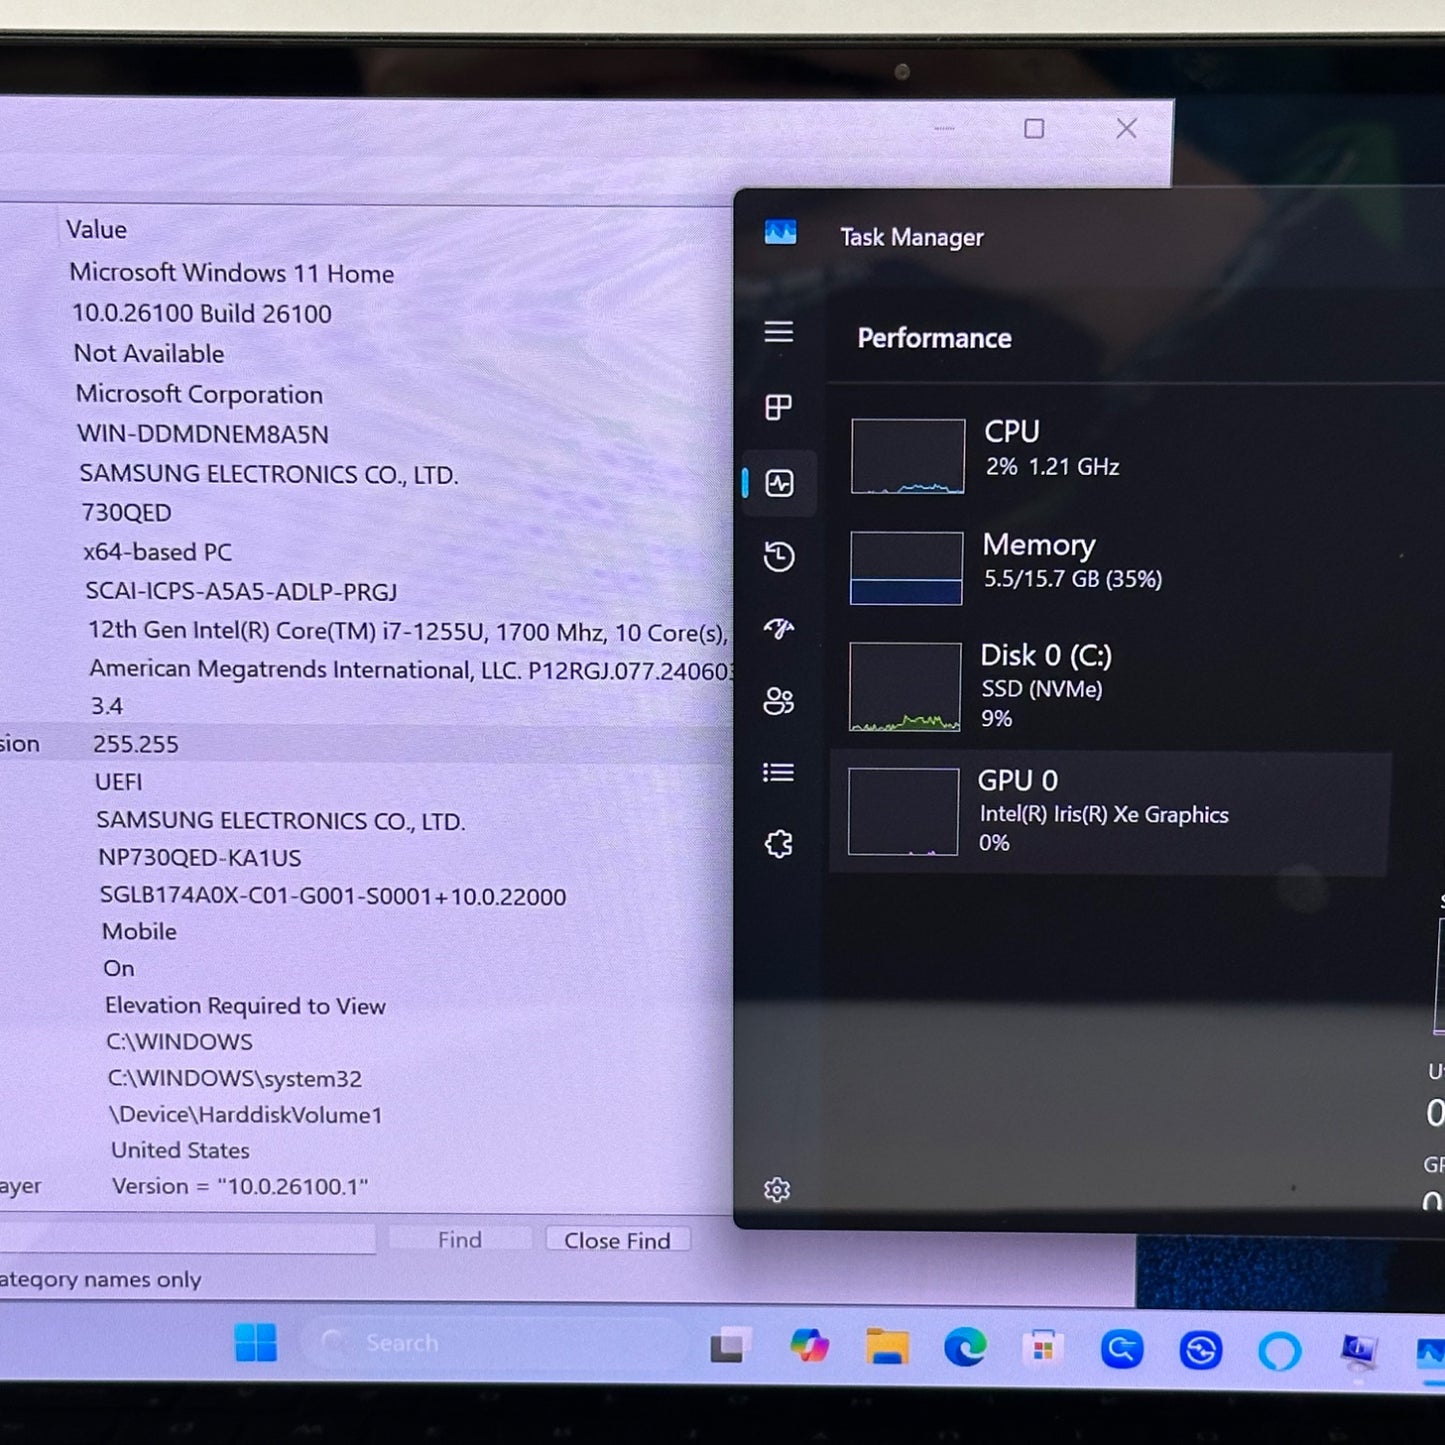Open Details list page icon
Image resolution: width=1445 pixels, height=1445 pixels.
pos(778,773)
